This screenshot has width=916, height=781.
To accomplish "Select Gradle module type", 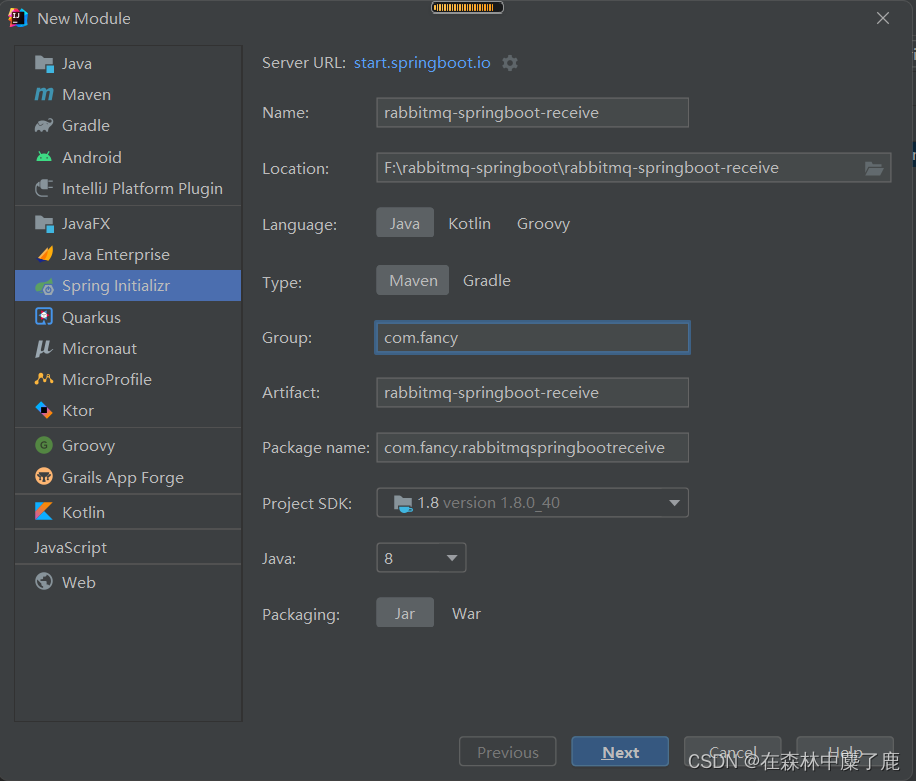I will (x=128, y=126).
